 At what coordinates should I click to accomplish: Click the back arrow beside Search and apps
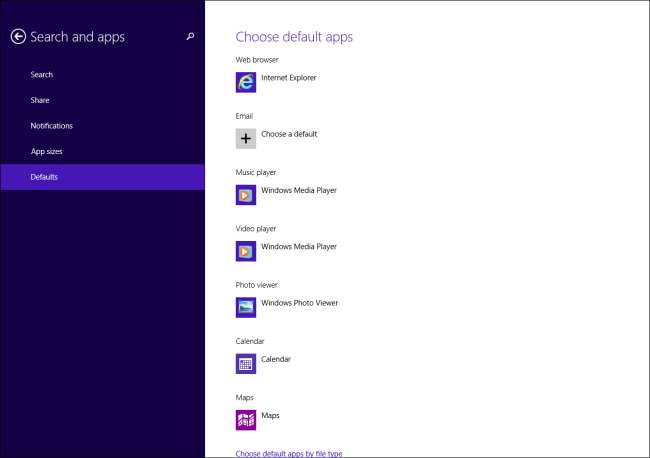pos(18,36)
